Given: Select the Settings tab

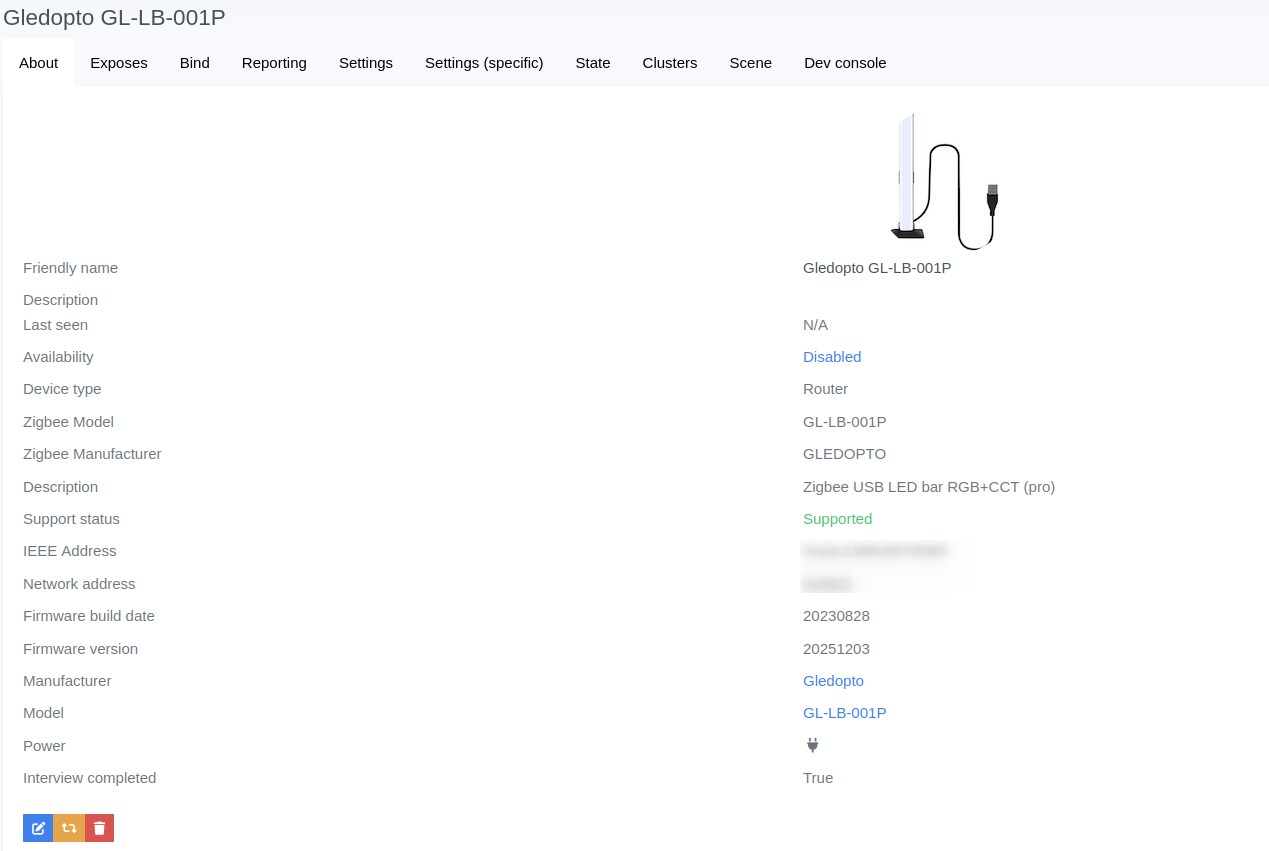Looking at the screenshot, I should pos(366,63).
